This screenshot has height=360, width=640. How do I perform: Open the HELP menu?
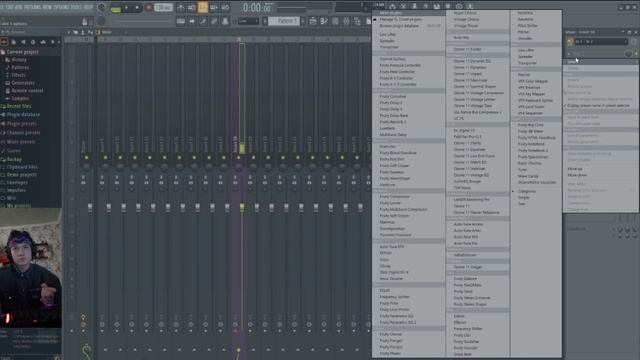[x=89, y=7]
